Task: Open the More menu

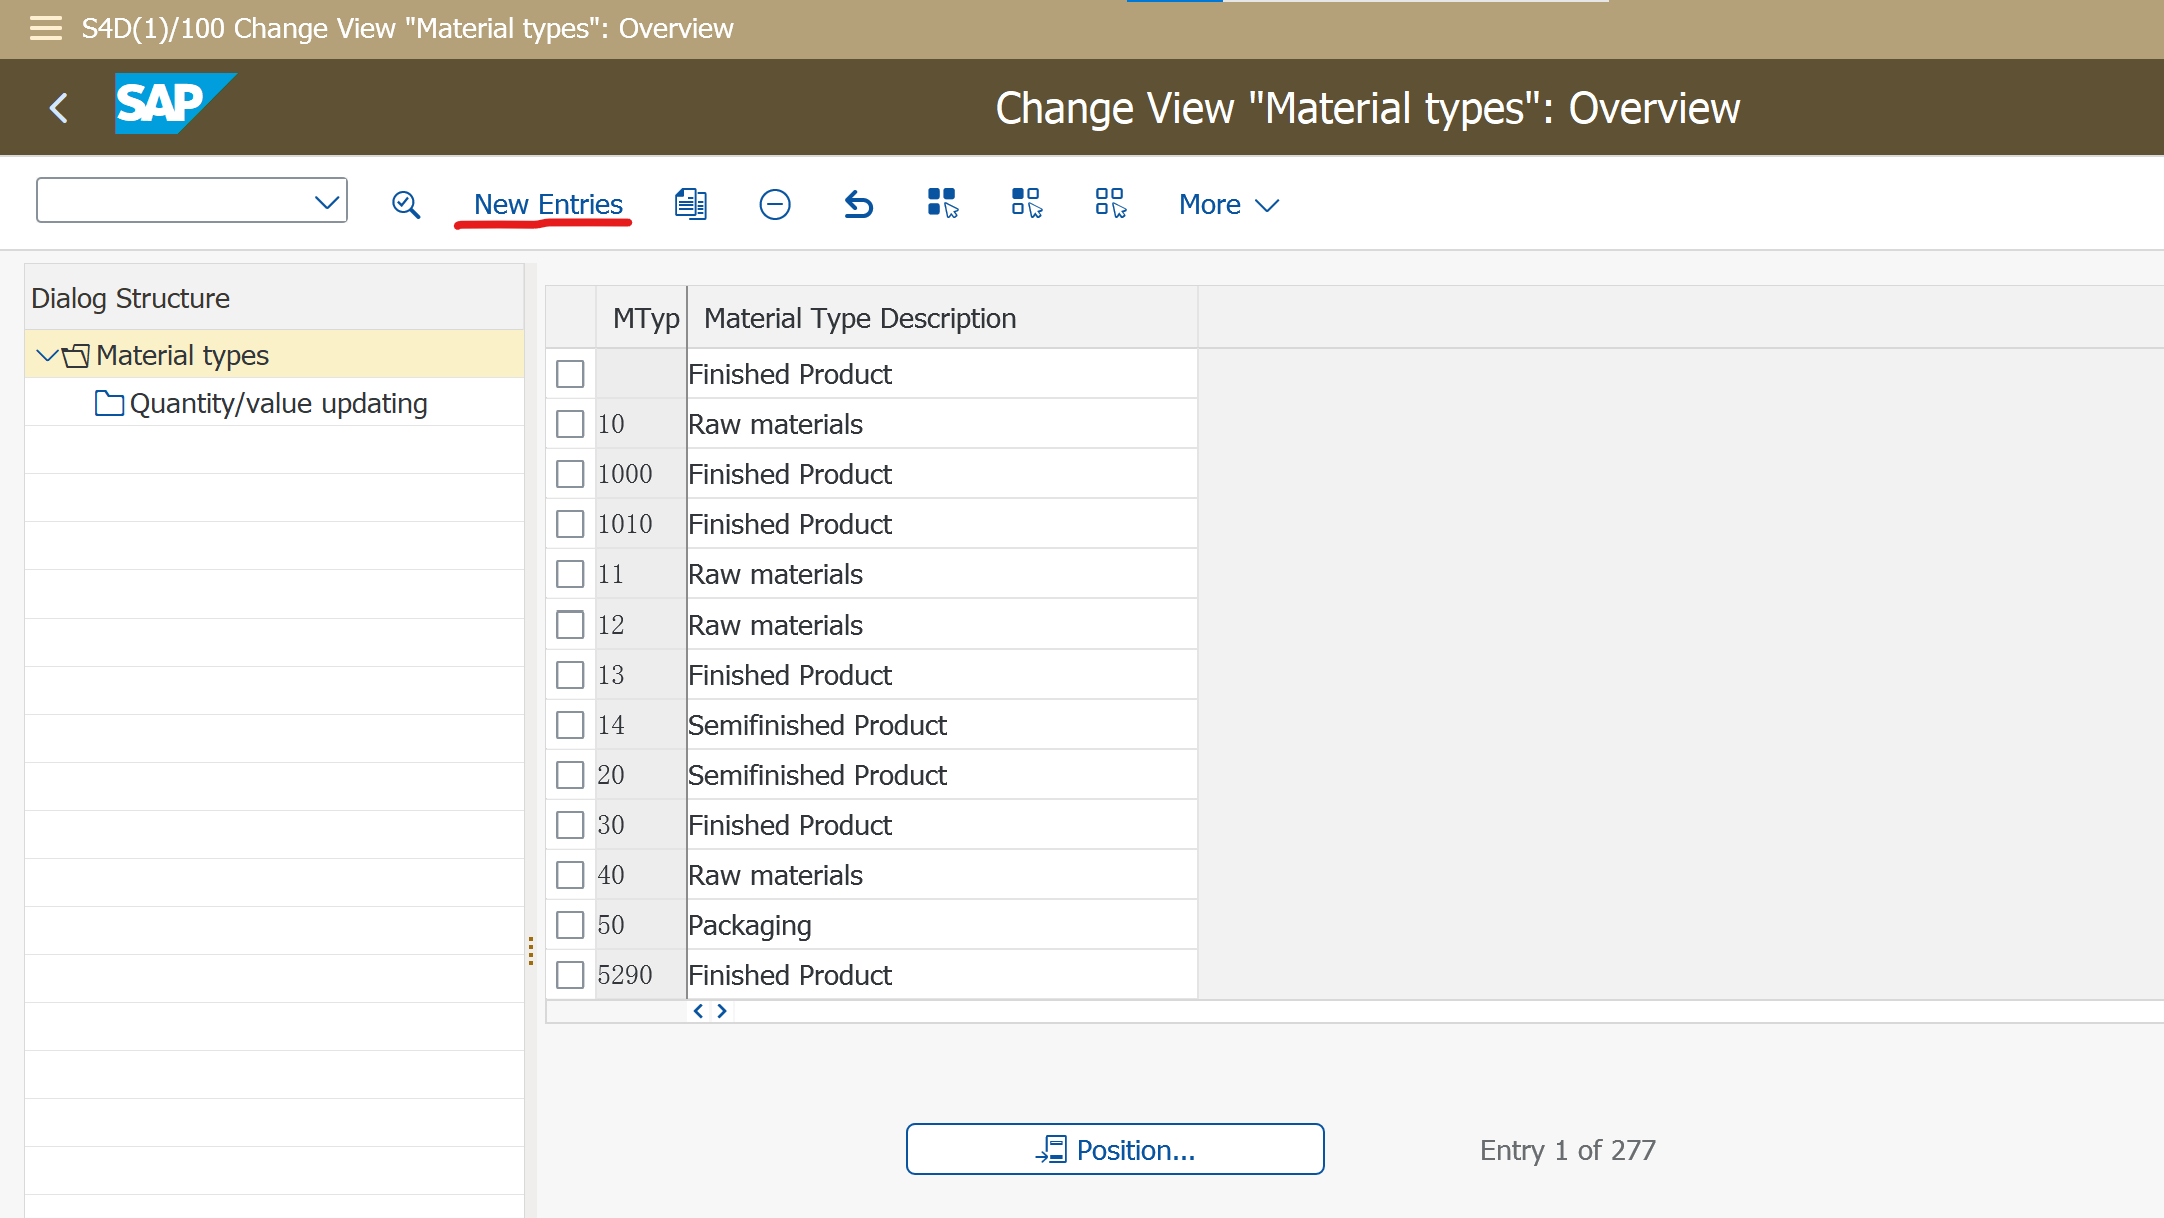Action: pos(1228,204)
